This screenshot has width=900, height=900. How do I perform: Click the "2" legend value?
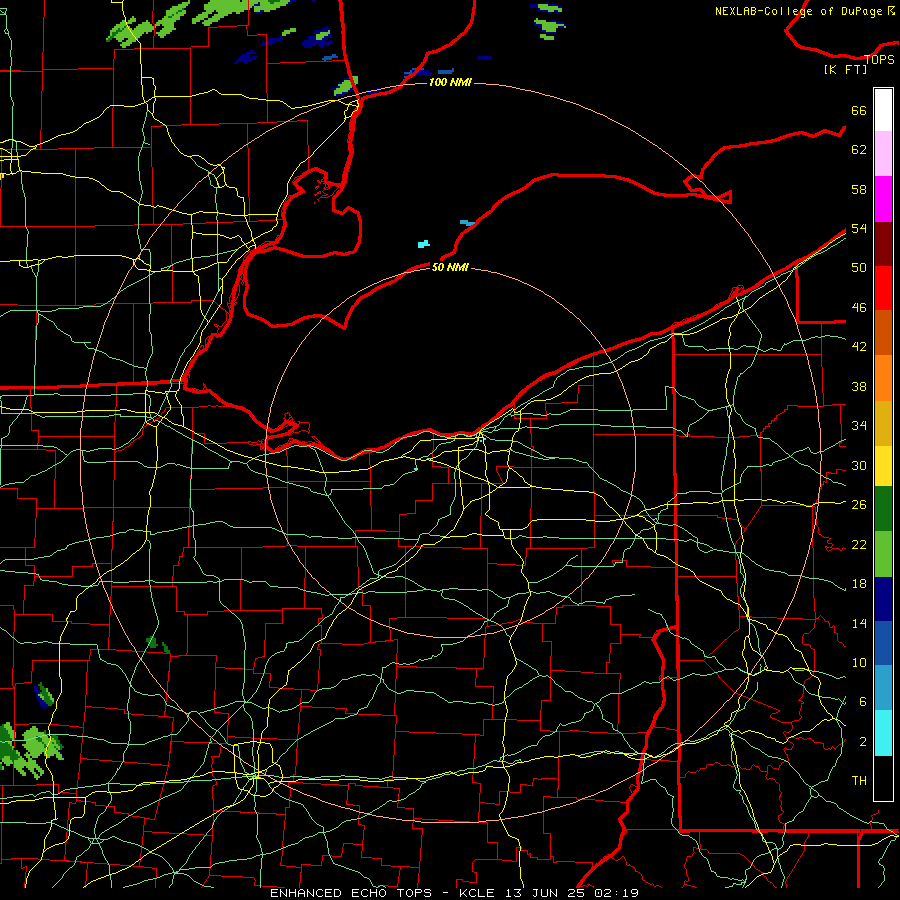[x=862, y=742]
